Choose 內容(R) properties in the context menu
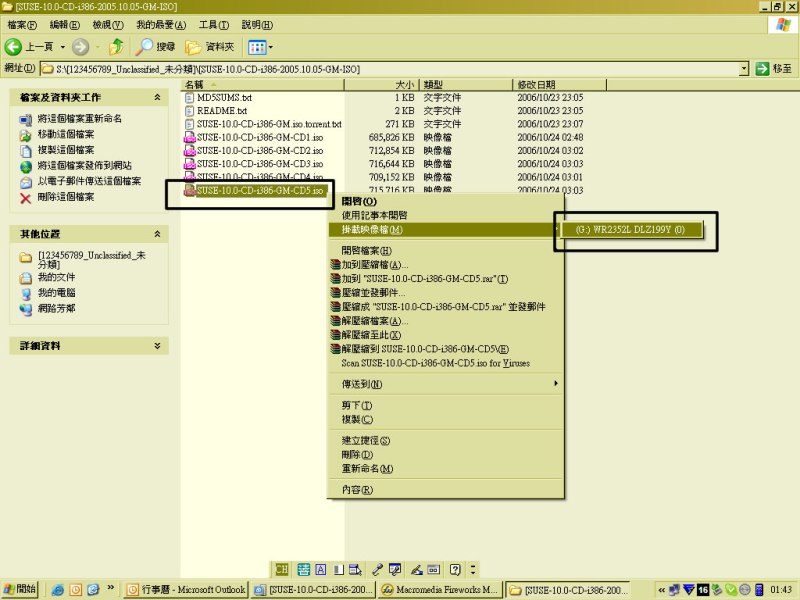 [x=445, y=490]
